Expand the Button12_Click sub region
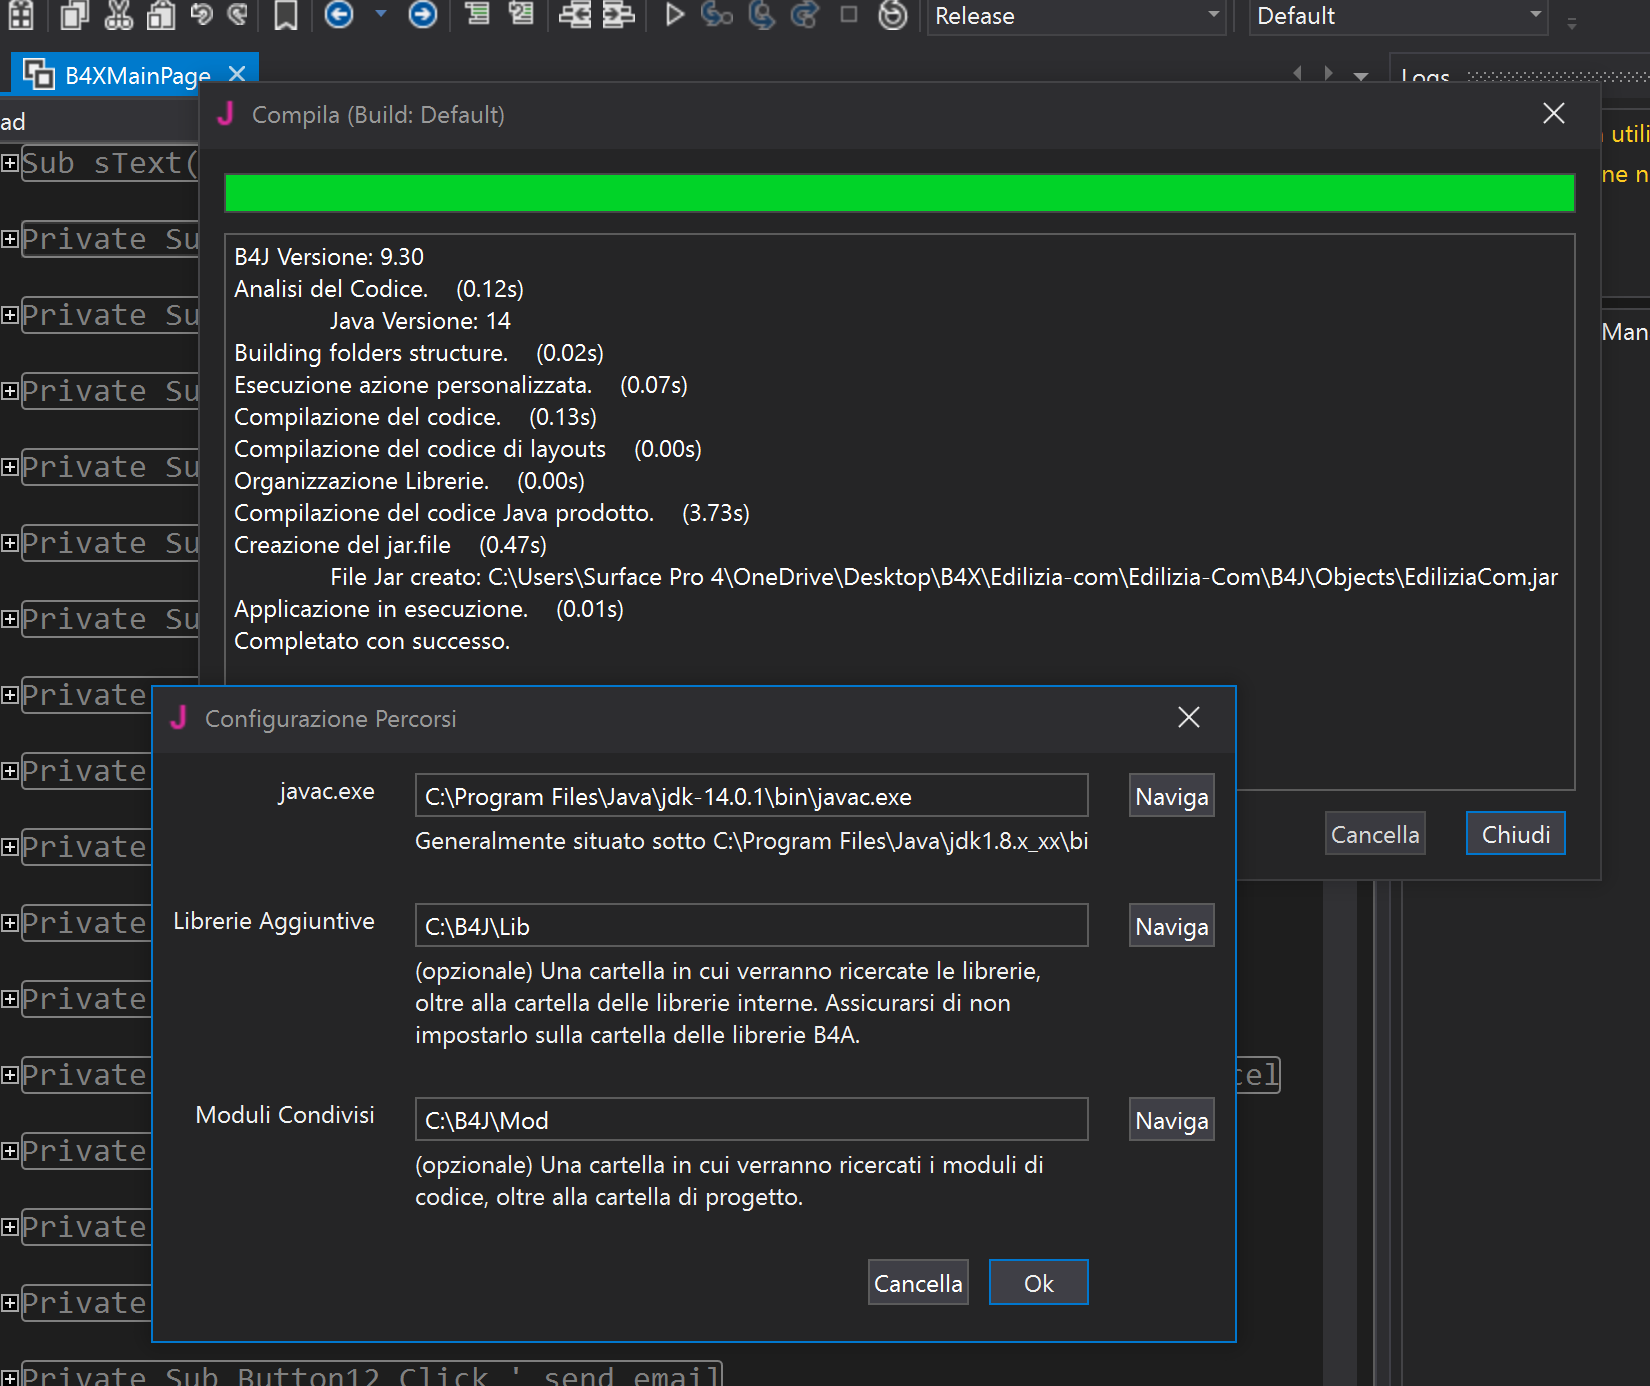 (10, 1378)
